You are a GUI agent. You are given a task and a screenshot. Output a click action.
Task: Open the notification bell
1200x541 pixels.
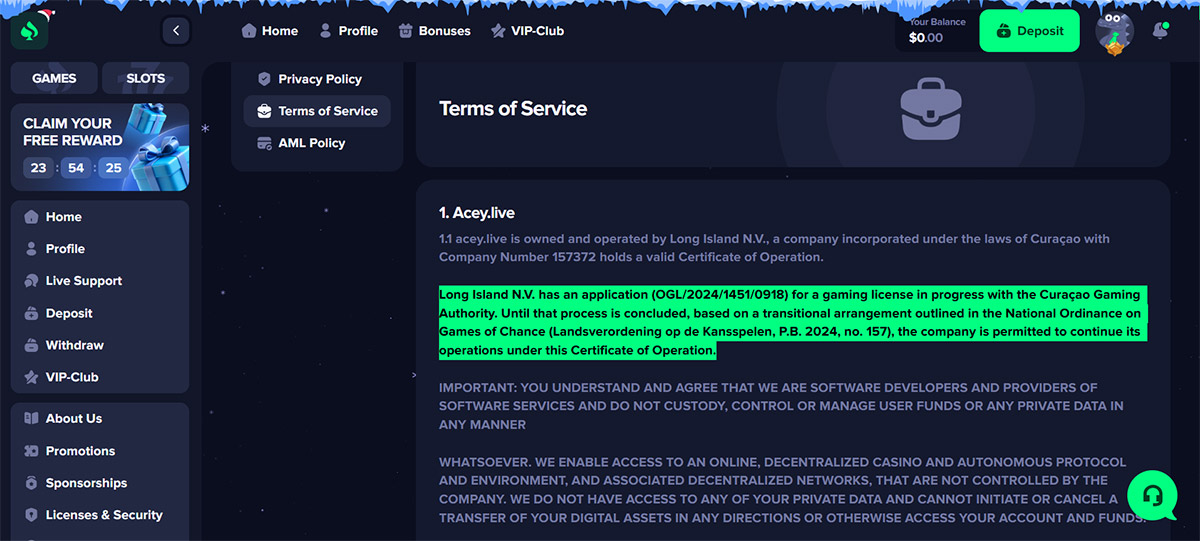(x=1160, y=31)
